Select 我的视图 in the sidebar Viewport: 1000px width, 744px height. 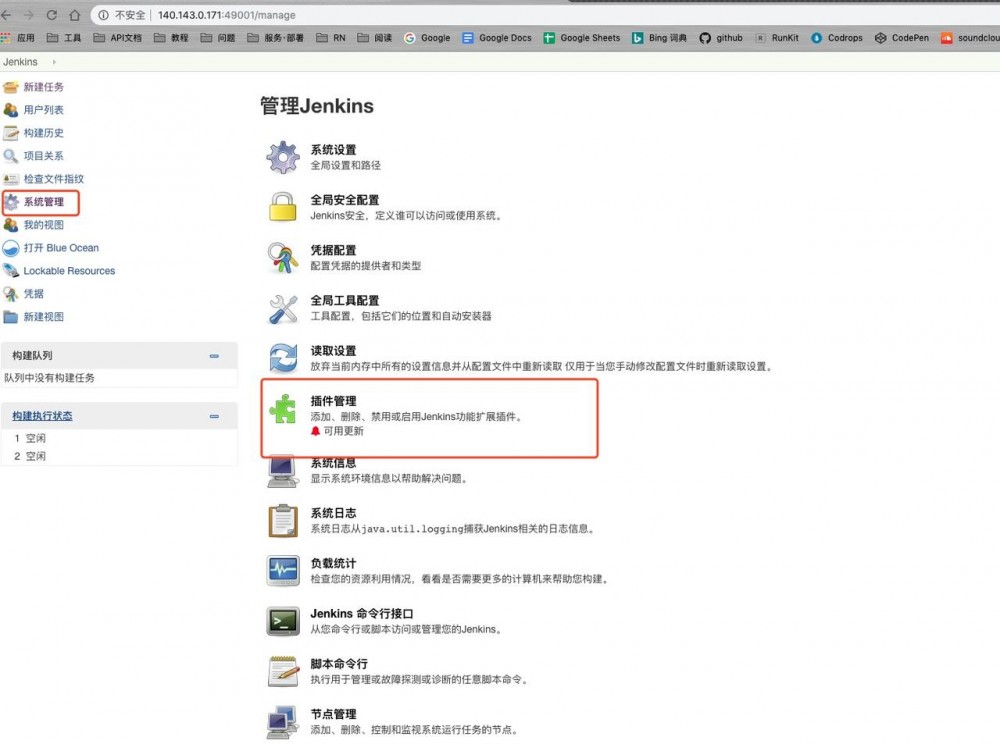click(43, 225)
